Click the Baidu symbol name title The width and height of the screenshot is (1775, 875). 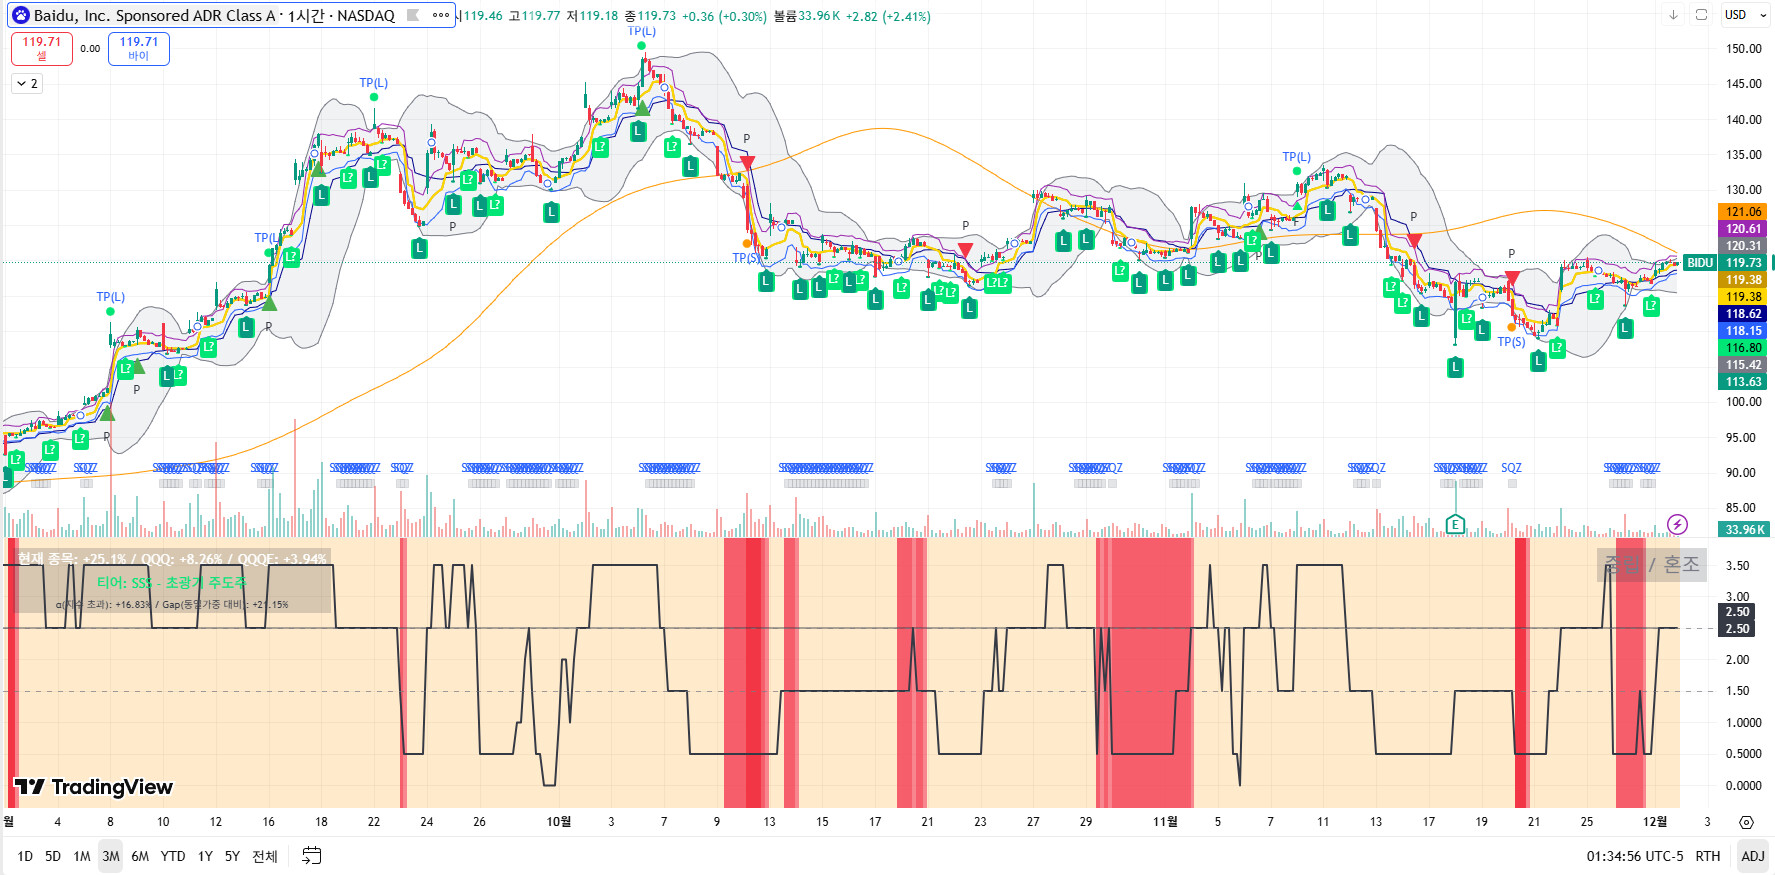(x=213, y=15)
